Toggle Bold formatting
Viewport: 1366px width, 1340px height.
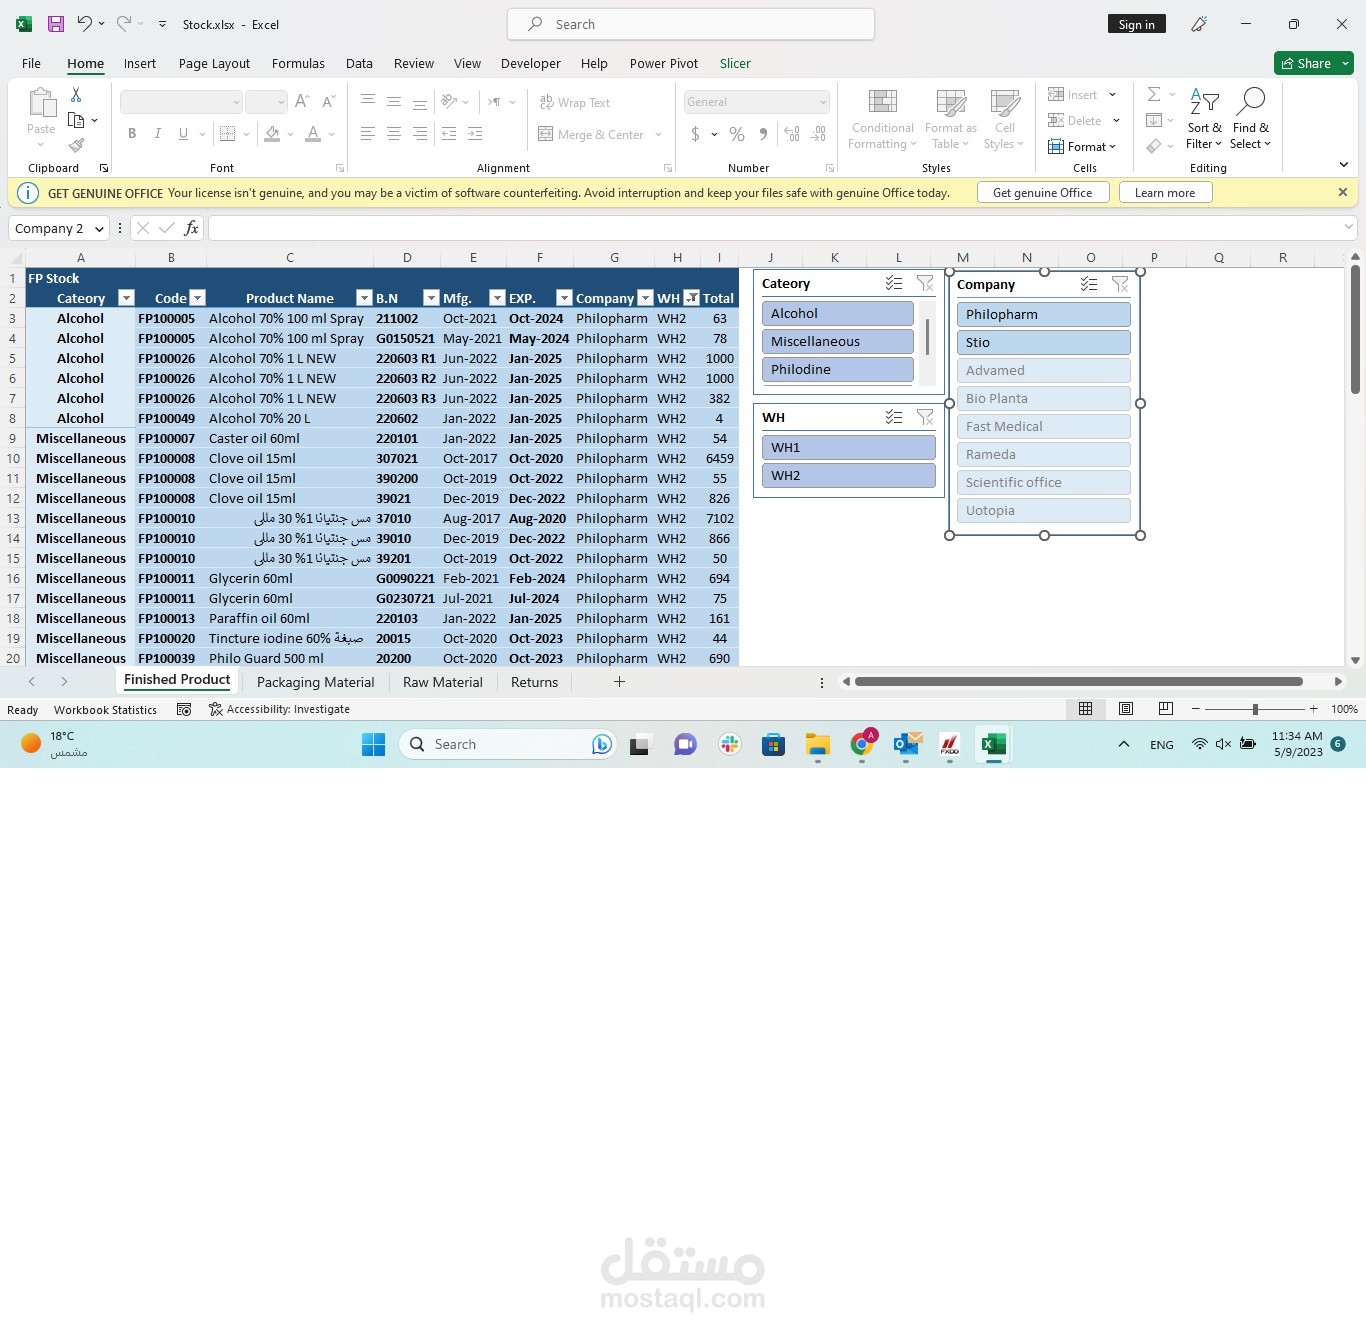(132, 133)
